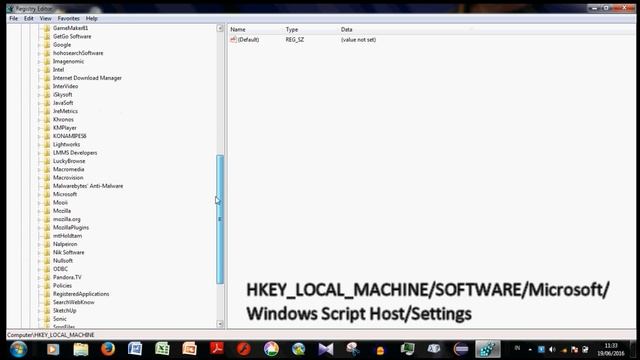Open Adobe Reader from taskbar
The width and height of the screenshot is (640, 360).
217,349
